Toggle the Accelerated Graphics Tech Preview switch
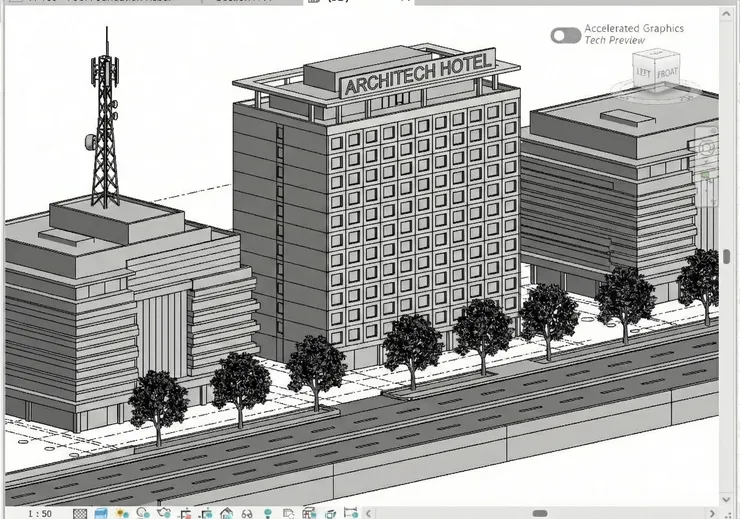The image size is (740, 519). pyautogui.click(x=565, y=35)
